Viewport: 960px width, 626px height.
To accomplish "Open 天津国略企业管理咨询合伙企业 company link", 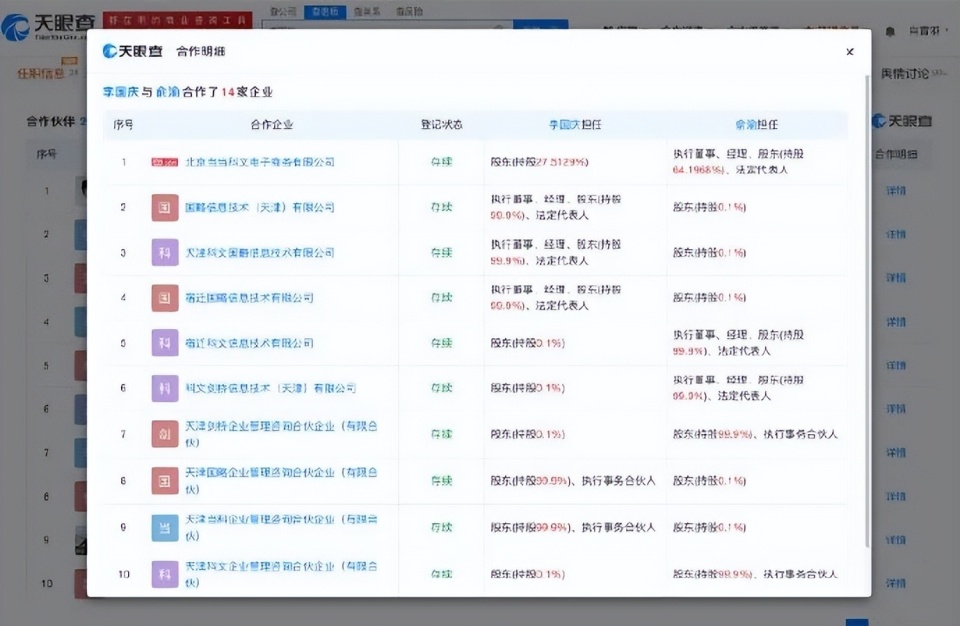I will tap(281, 481).
